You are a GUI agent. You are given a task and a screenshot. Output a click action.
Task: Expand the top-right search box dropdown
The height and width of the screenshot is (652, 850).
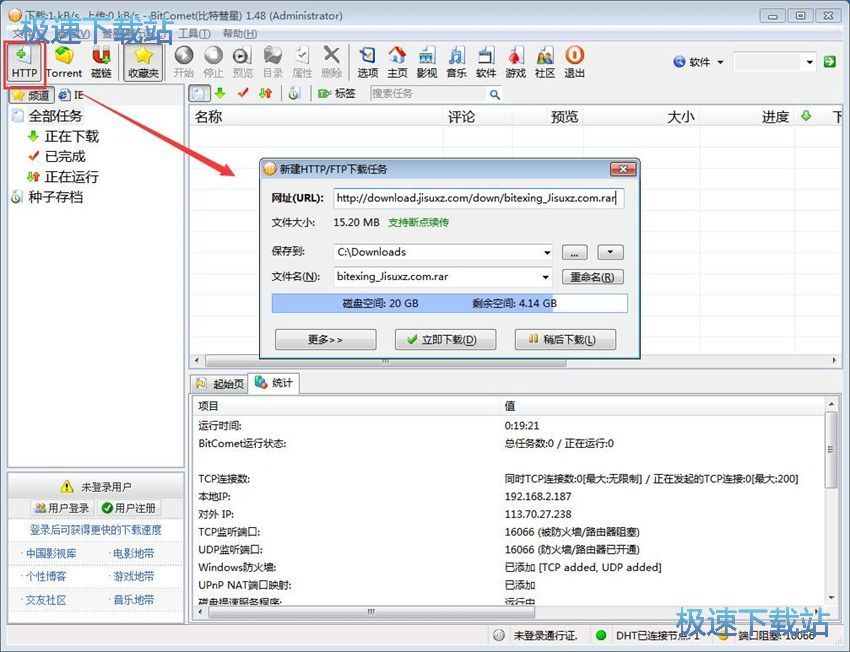[809, 62]
